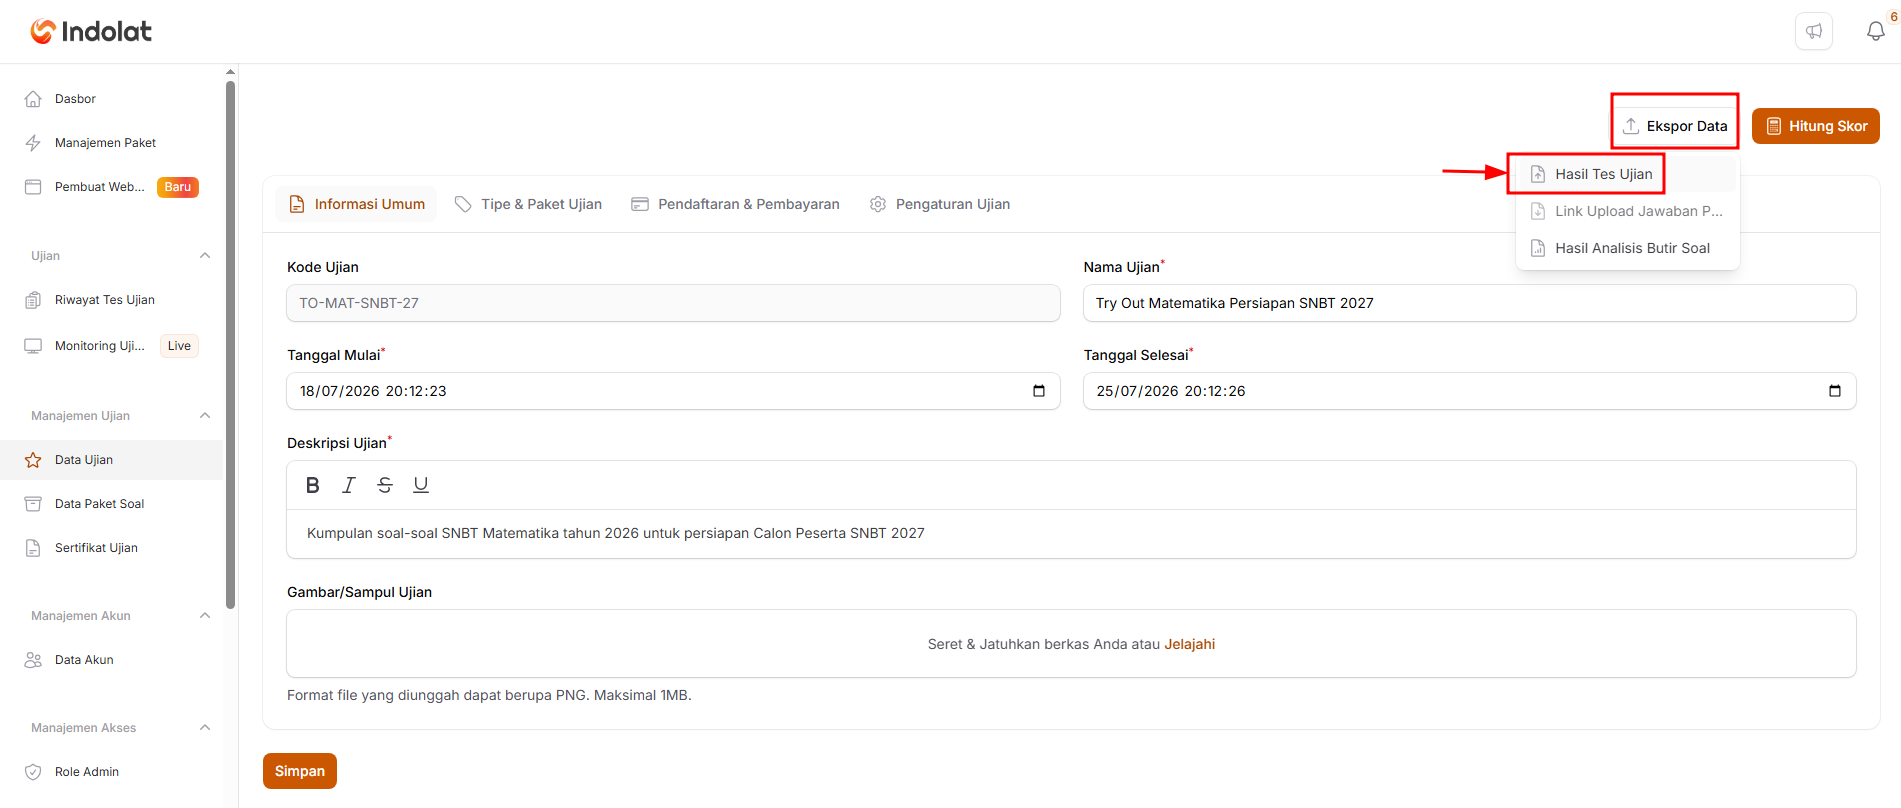1901x808 pixels.
Task: Apply italic formatting in description editor
Action: coord(349,485)
